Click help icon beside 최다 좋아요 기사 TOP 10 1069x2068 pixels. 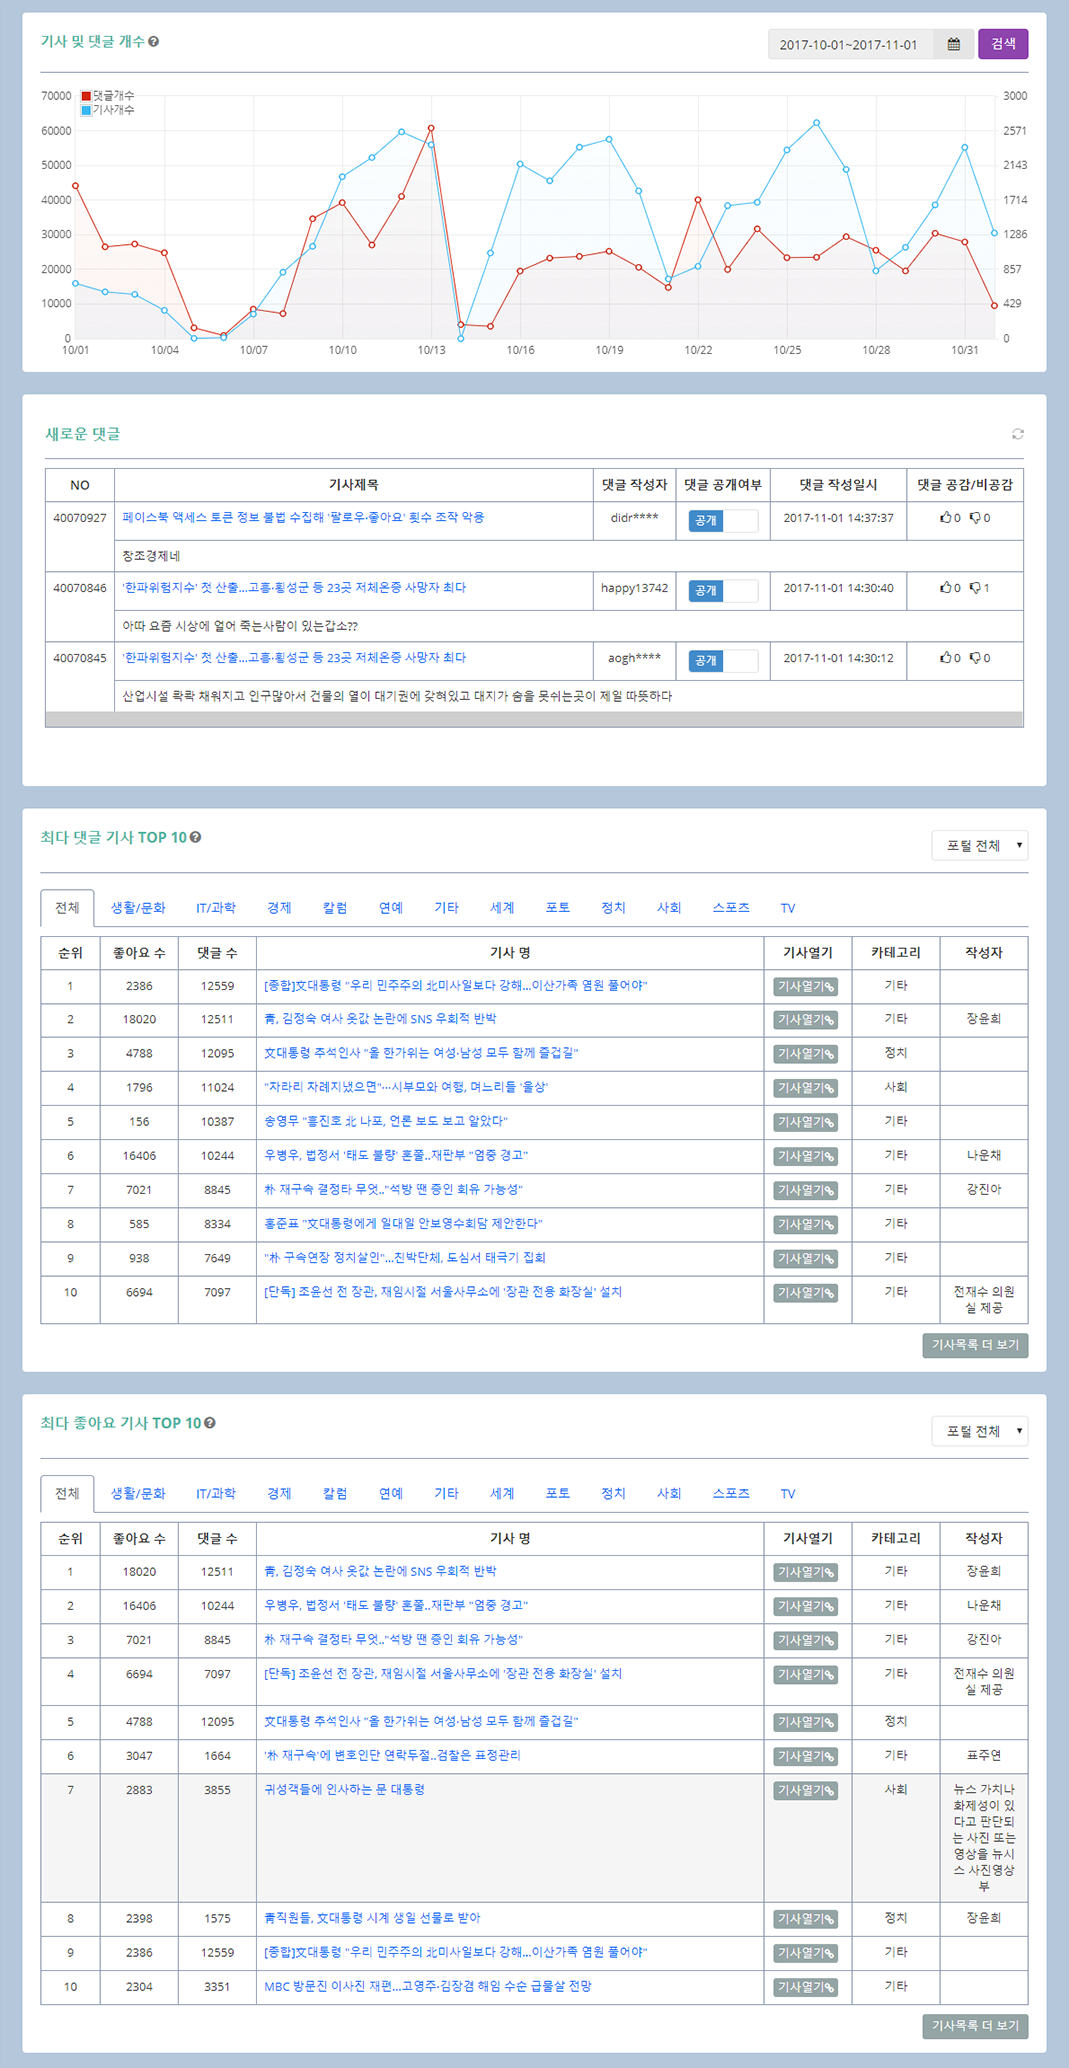pyautogui.click(x=210, y=1423)
